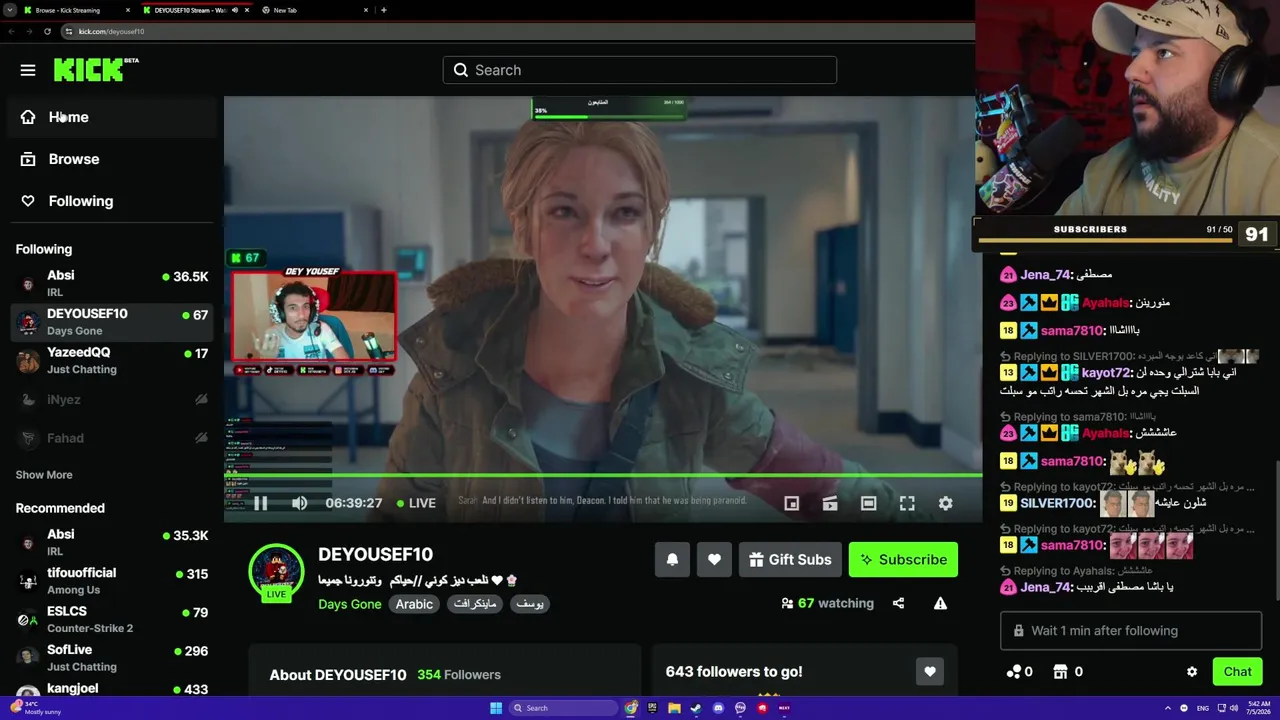Viewport: 1280px width, 720px height.
Task: Click the chat message input field
Action: pyautogui.click(x=1131, y=631)
